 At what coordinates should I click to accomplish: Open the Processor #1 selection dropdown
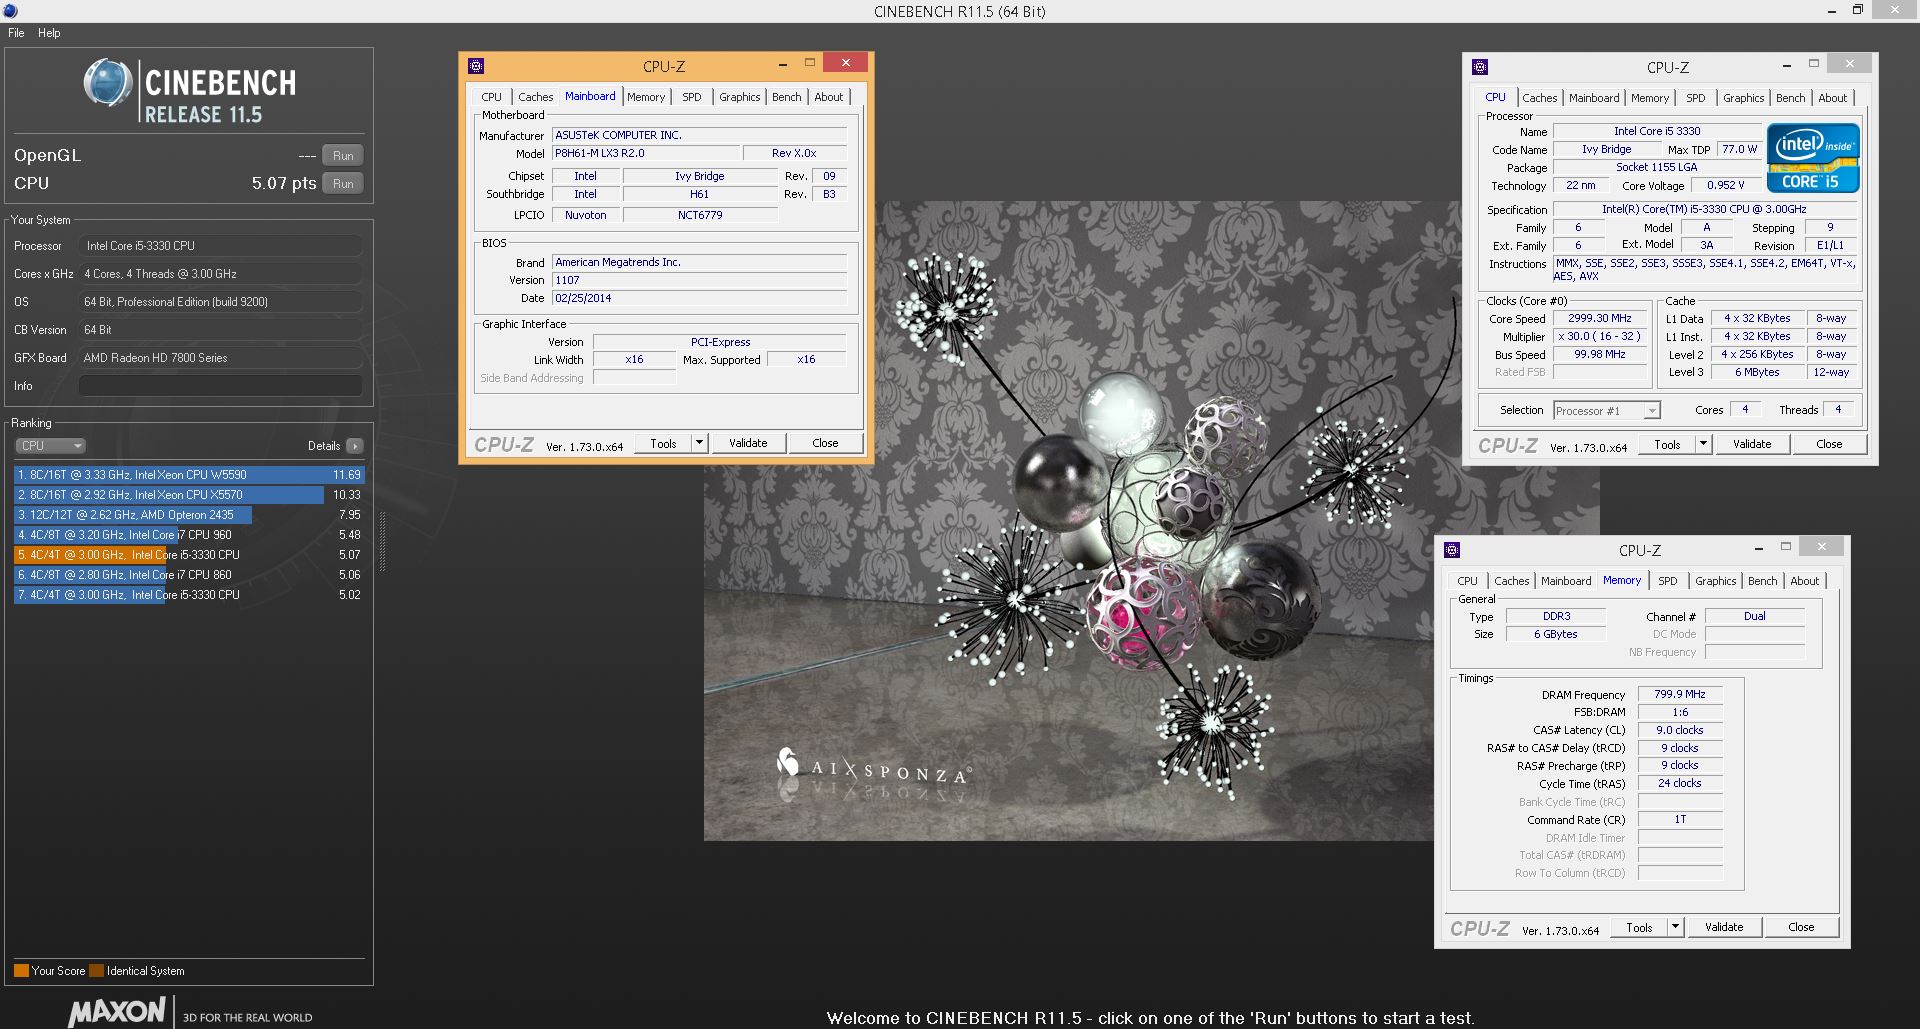pos(1607,411)
